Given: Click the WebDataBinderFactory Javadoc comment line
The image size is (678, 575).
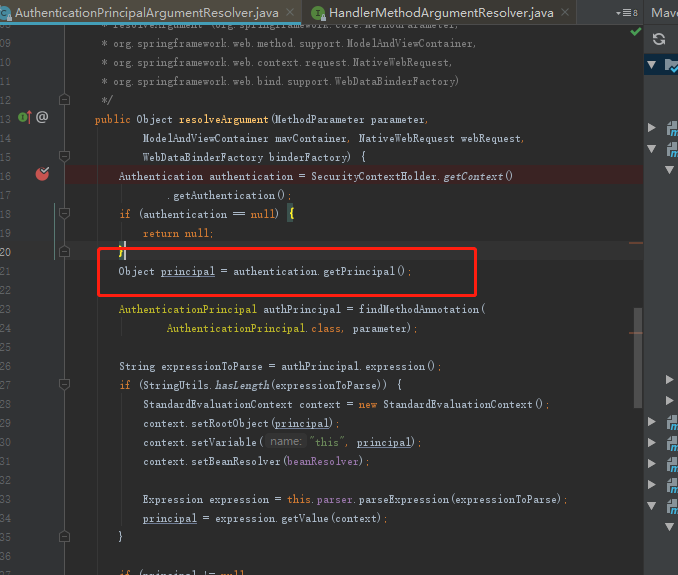Looking at the screenshot, I should [280, 82].
